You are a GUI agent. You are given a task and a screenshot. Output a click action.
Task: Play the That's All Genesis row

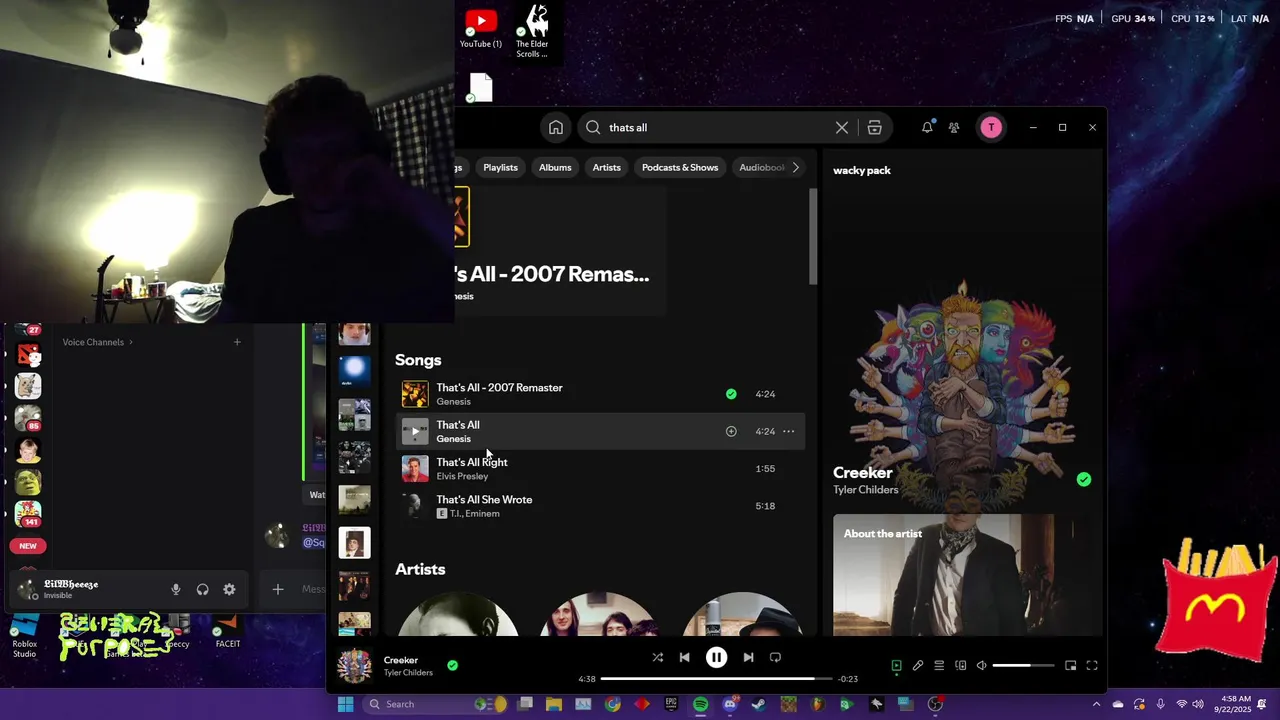pyautogui.click(x=415, y=431)
